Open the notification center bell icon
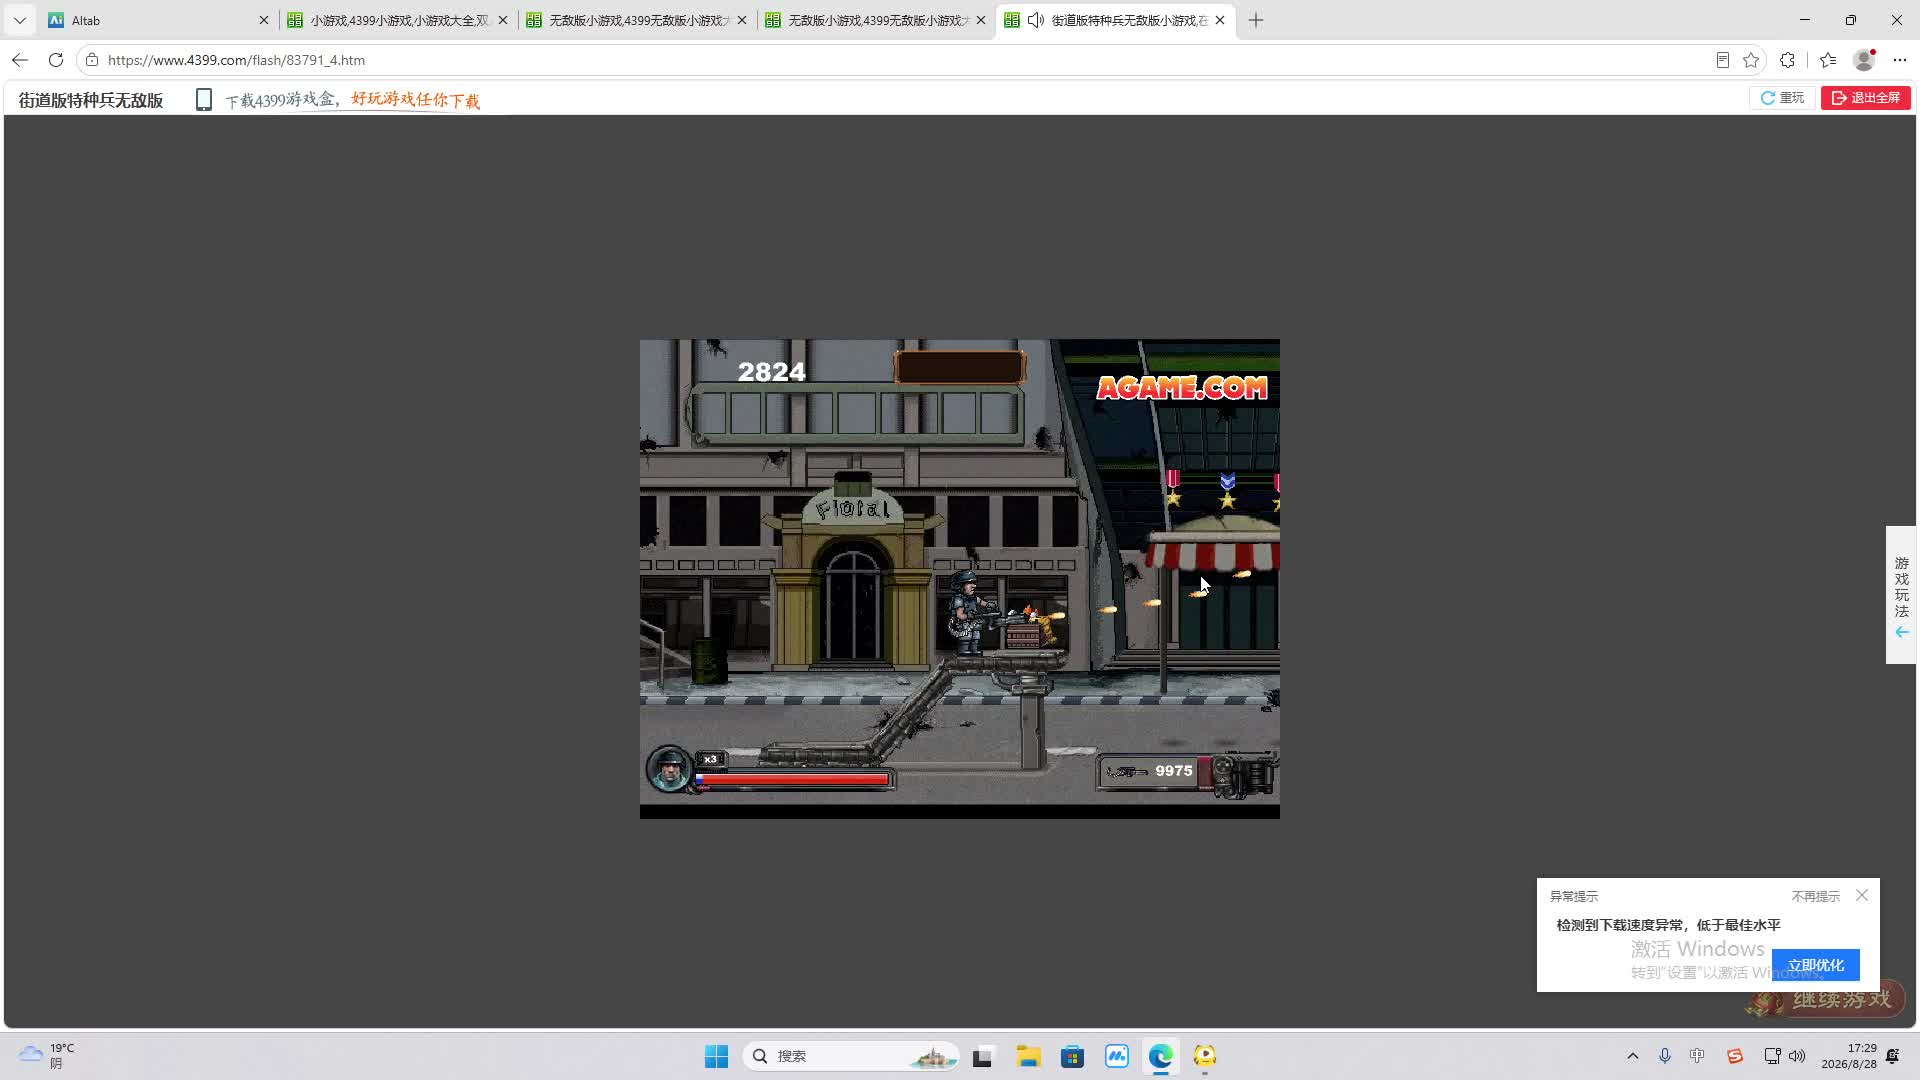Image resolution: width=1920 pixels, height=1080 pixels. click(1893, 1056)
